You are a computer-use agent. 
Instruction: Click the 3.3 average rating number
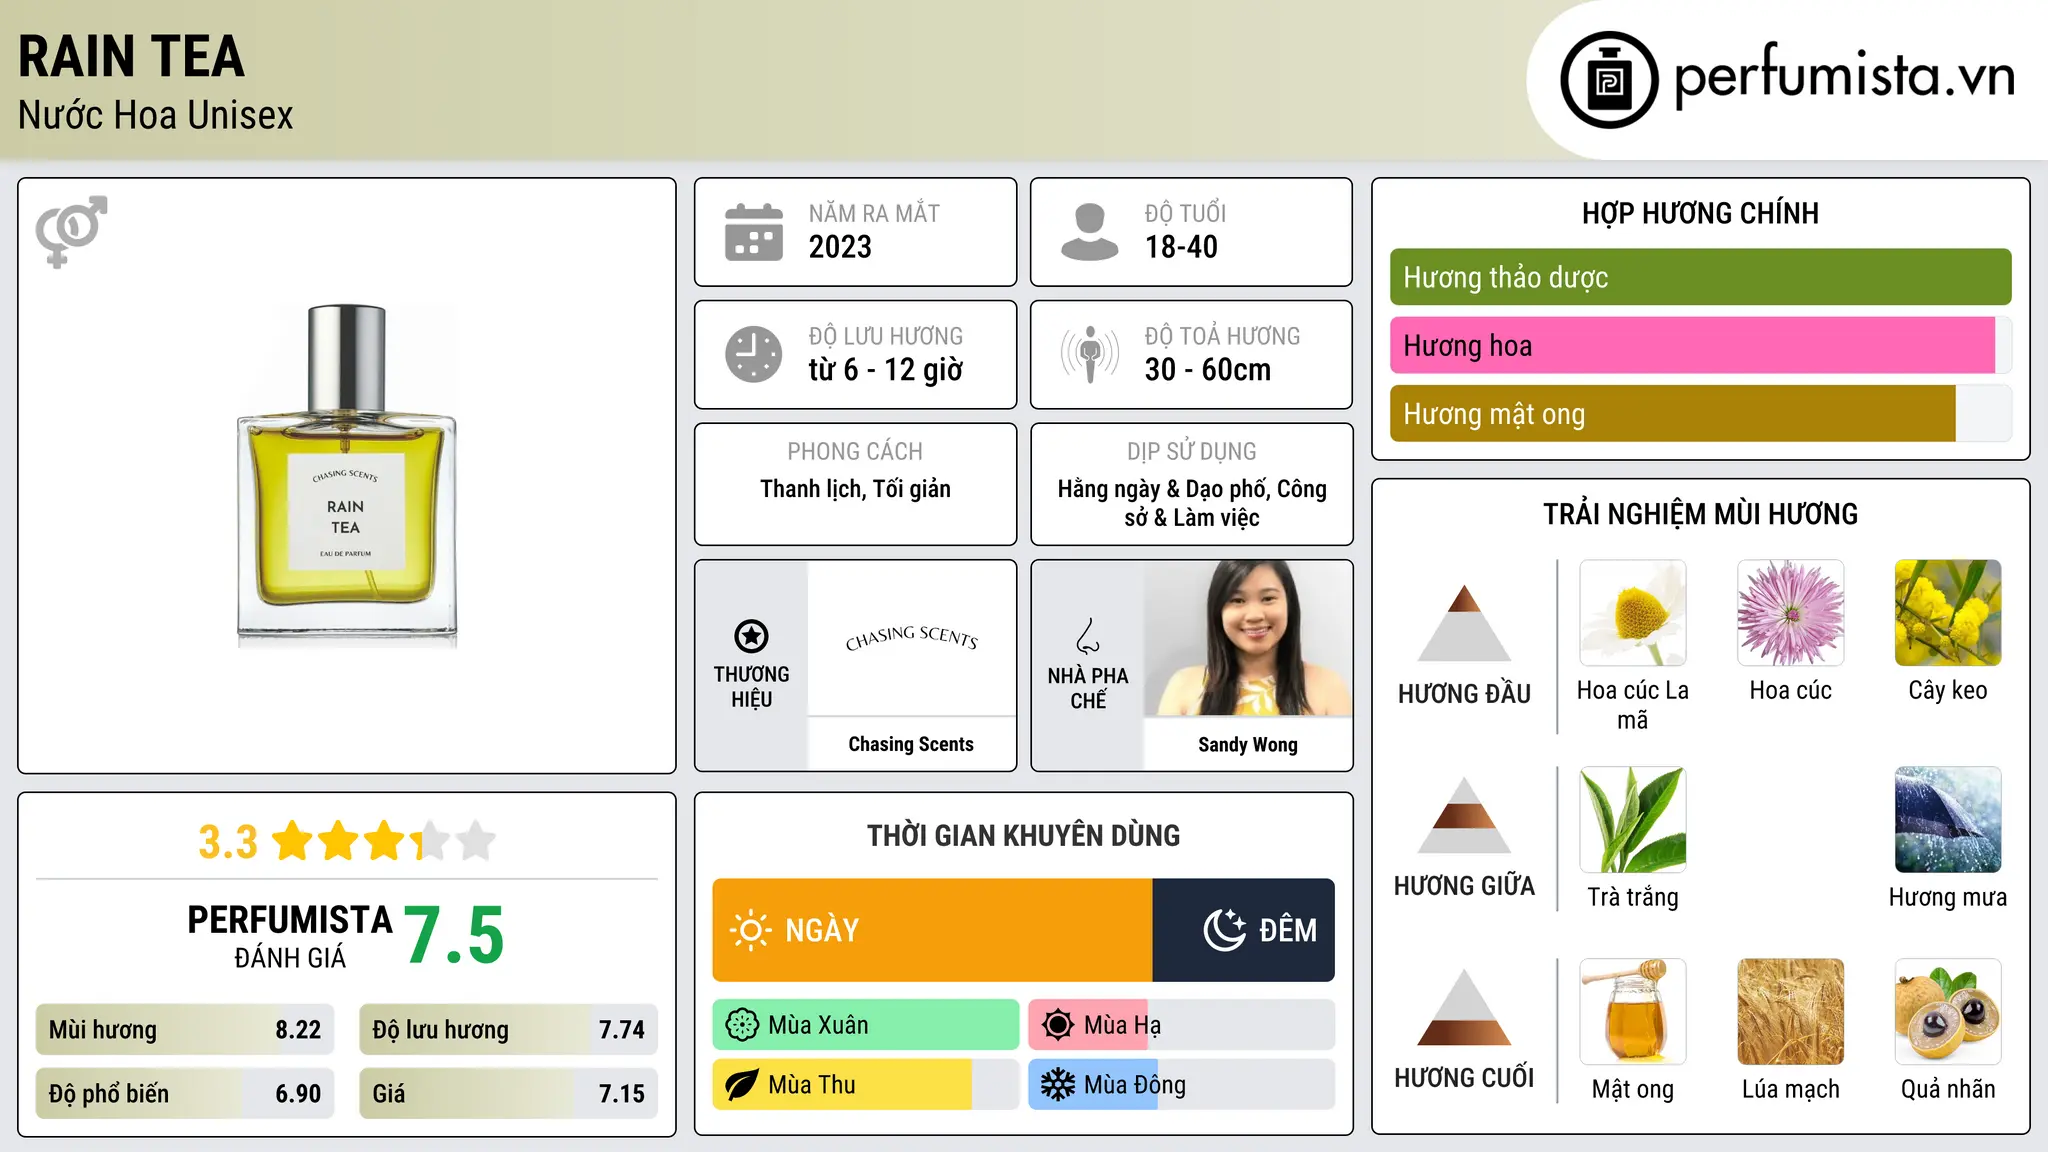[228, 842]
